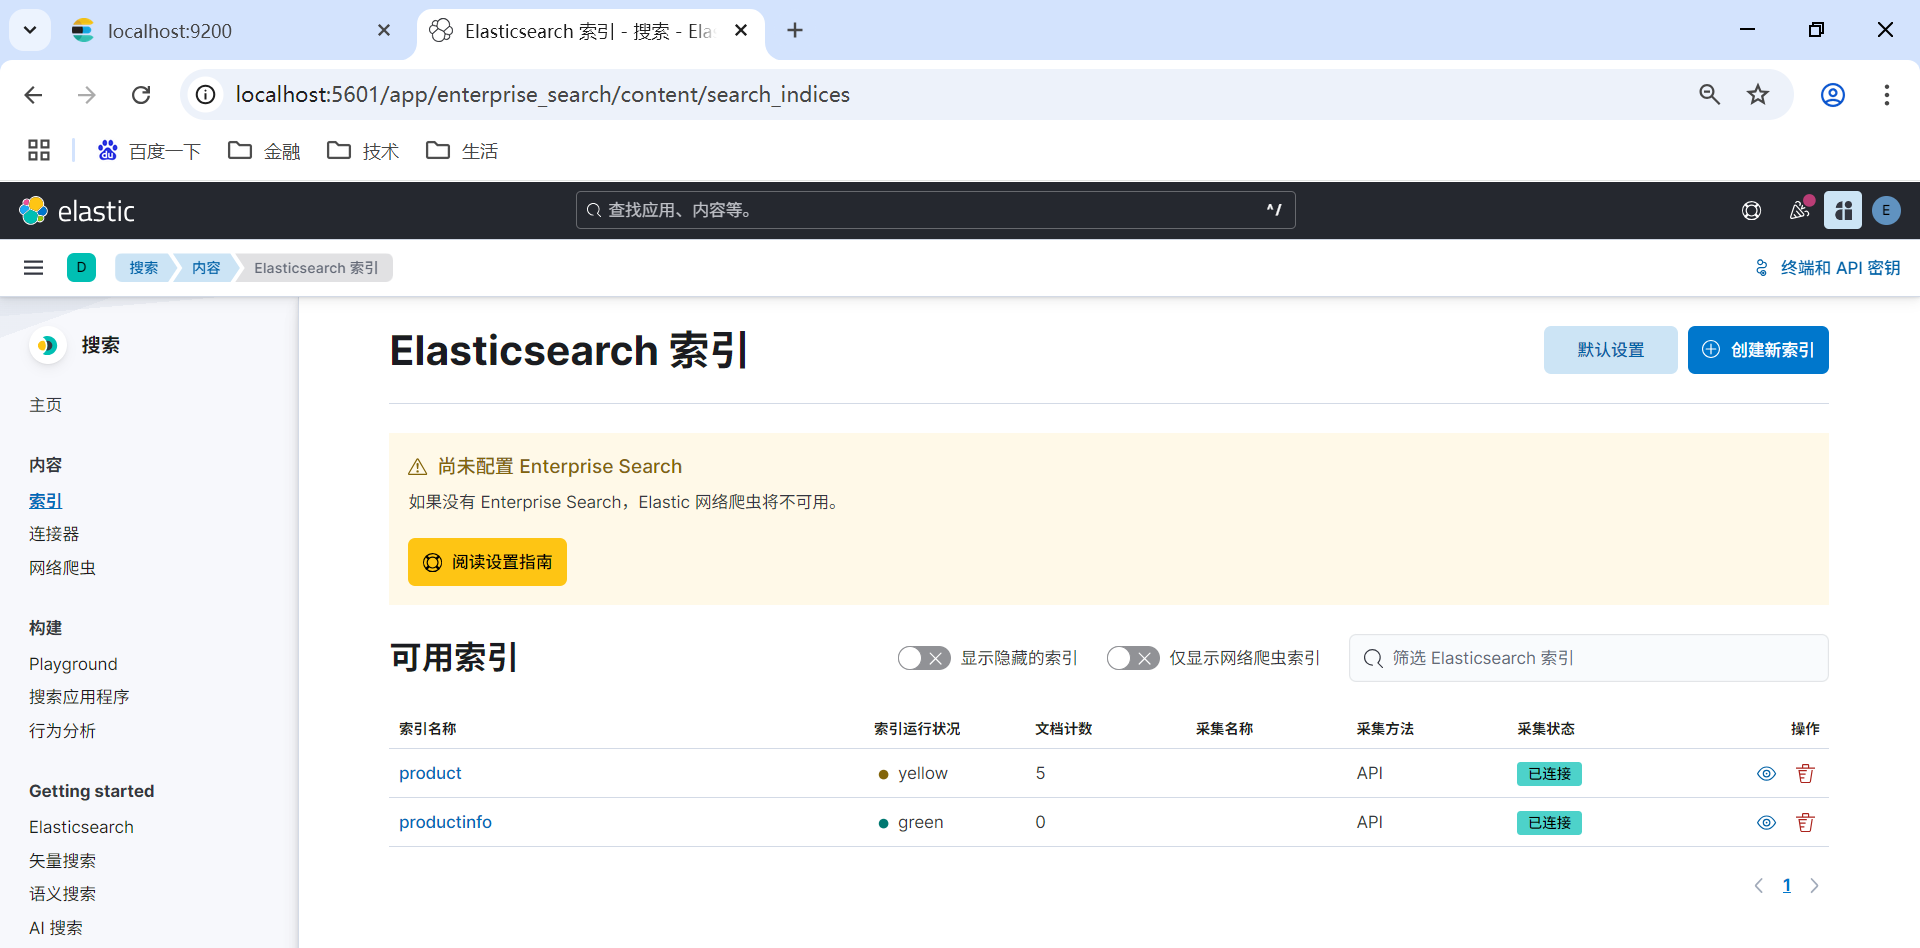Go to previous page of index table
1920x948 pixels.
coord(1759,886)
